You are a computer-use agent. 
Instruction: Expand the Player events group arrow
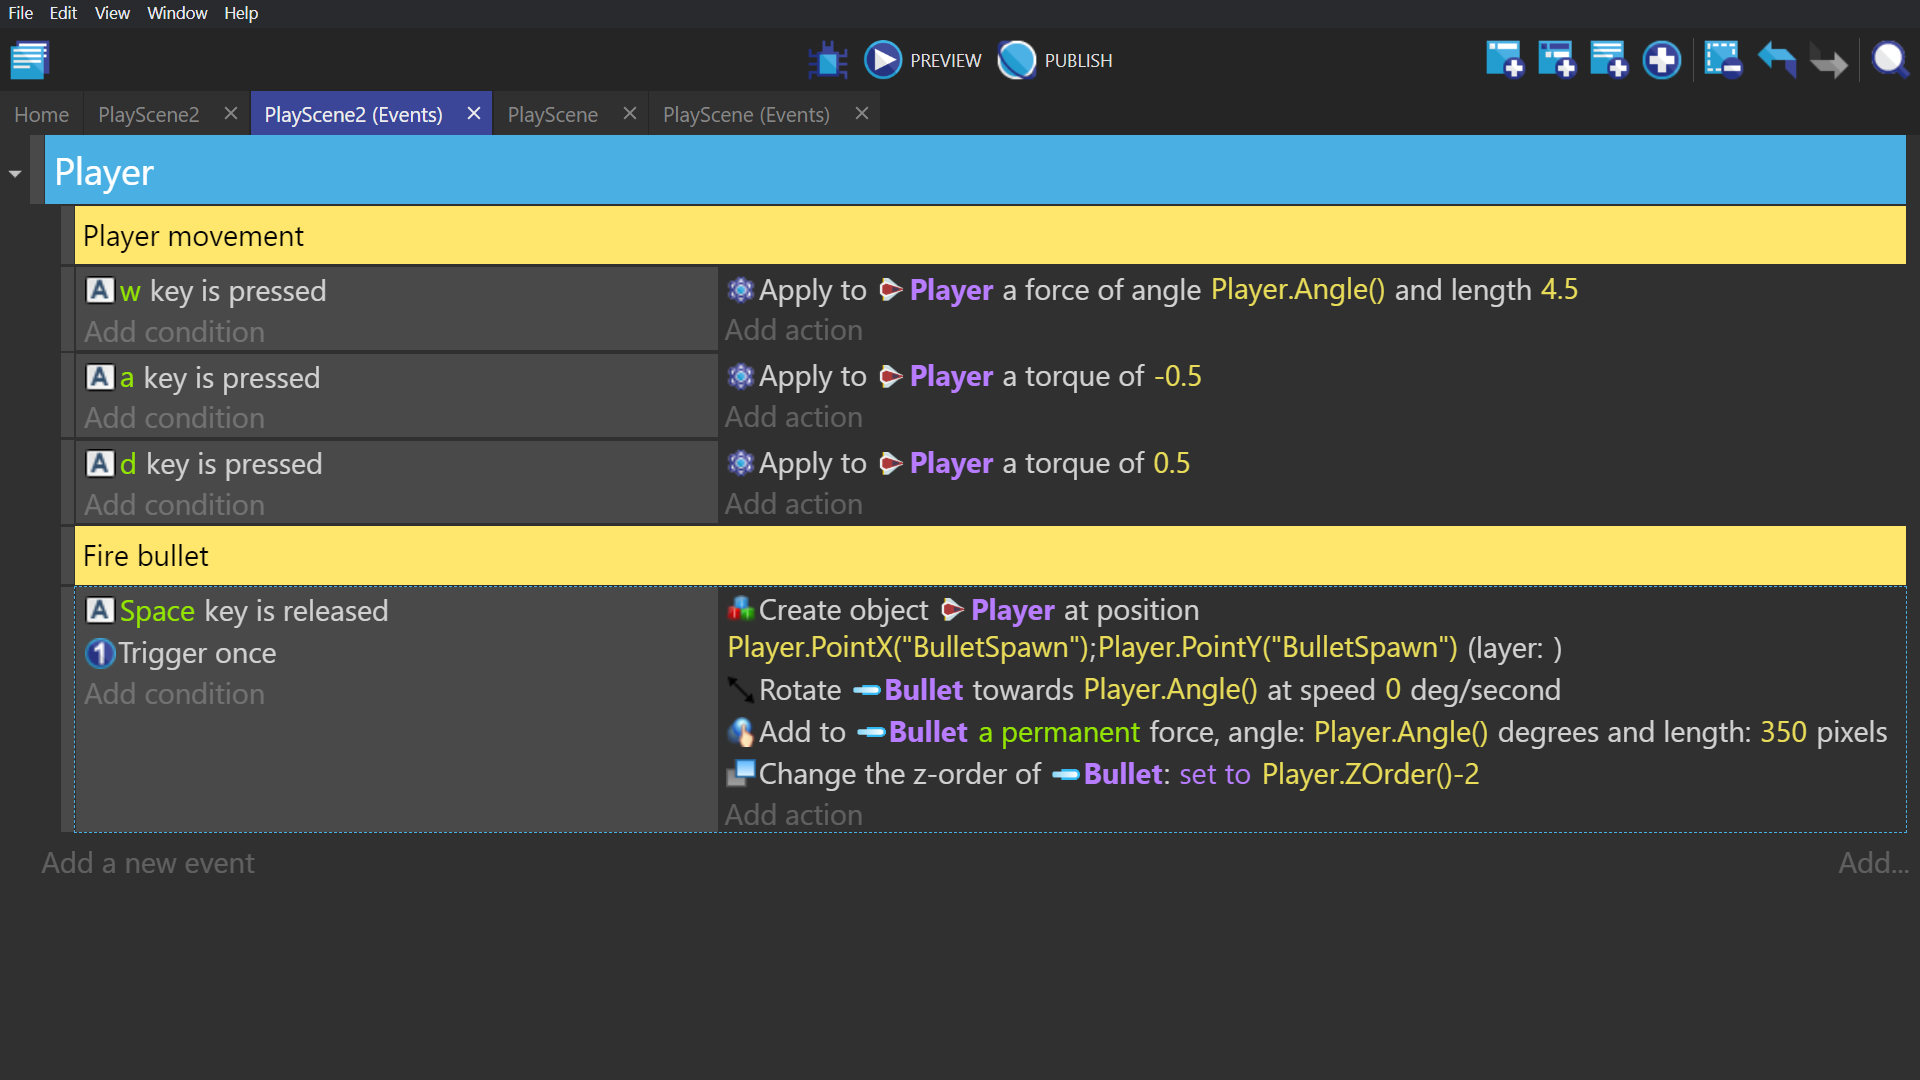click(x=15, y=171)
